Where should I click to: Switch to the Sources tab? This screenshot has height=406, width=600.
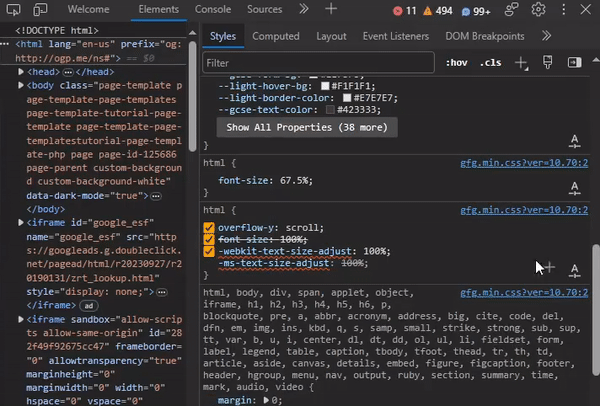[x=264, y=9]
